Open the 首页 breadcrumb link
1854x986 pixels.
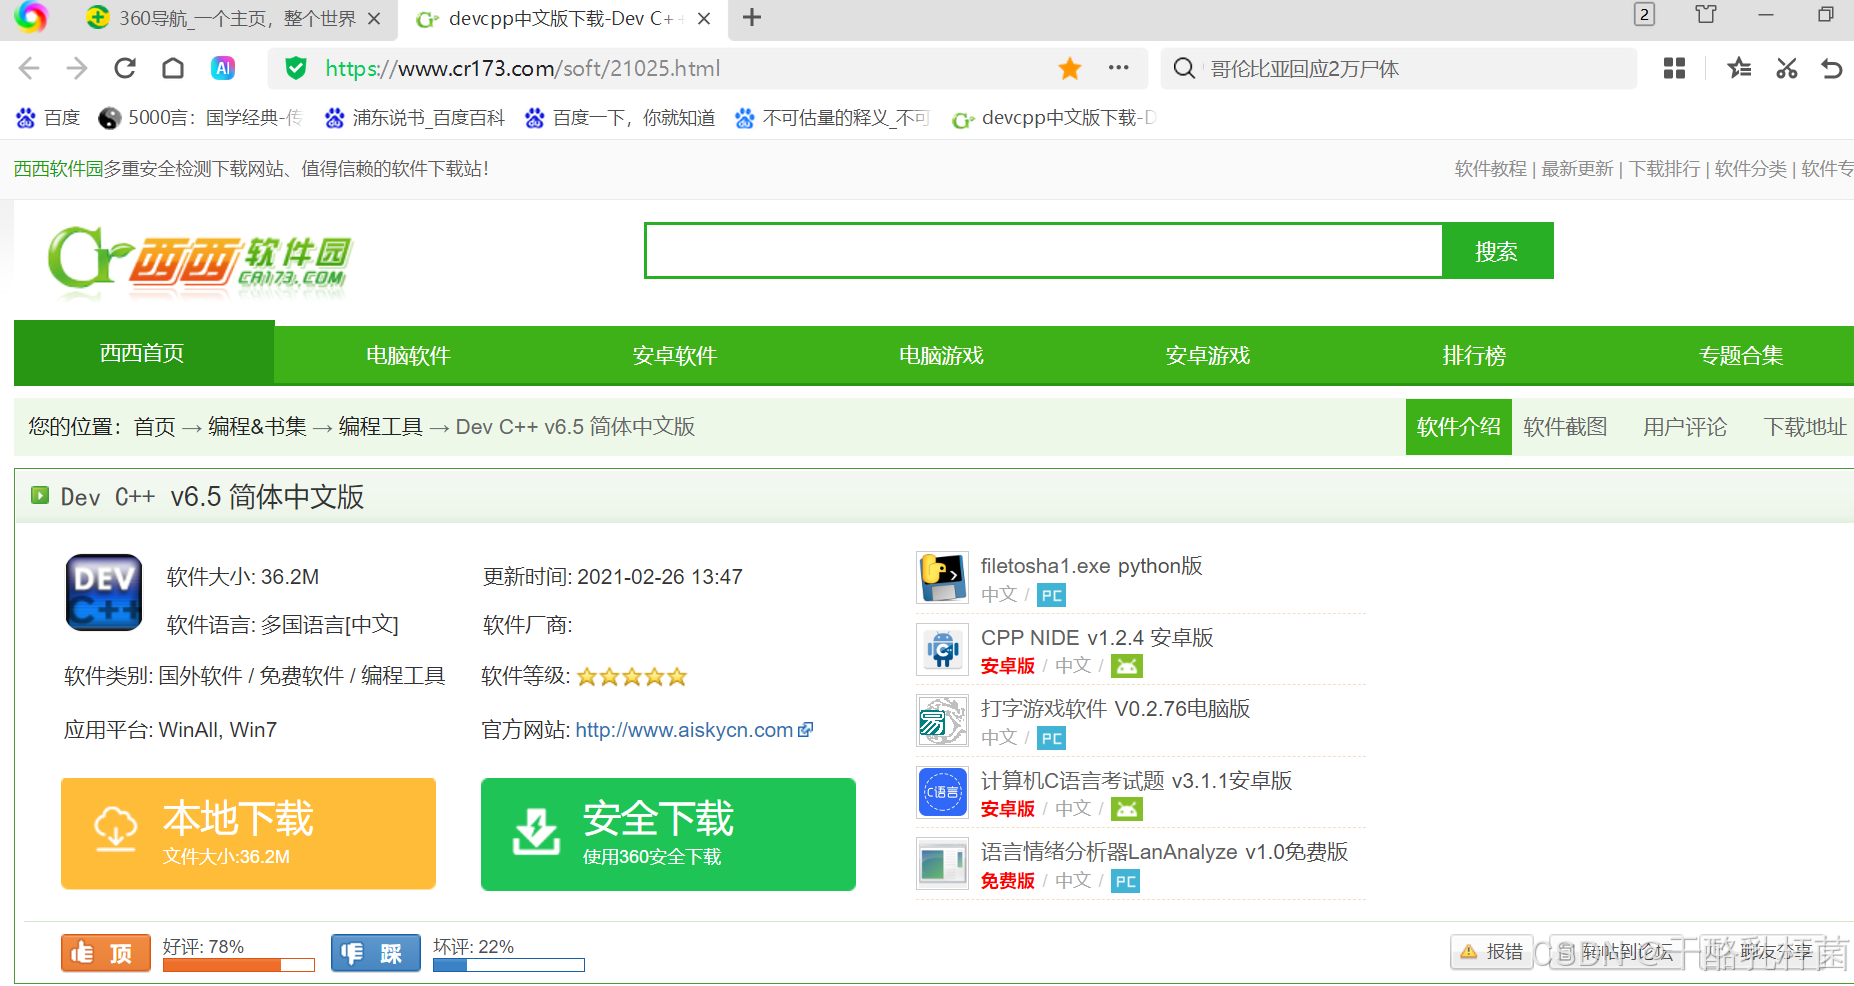click(154, 427)
